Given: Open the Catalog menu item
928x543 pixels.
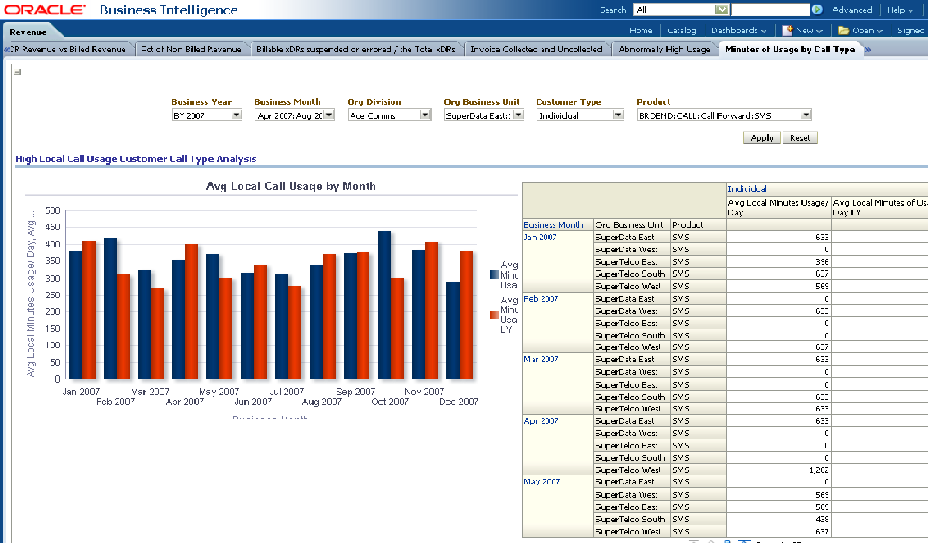Looking at the screenshot, I should coord(682,30).
